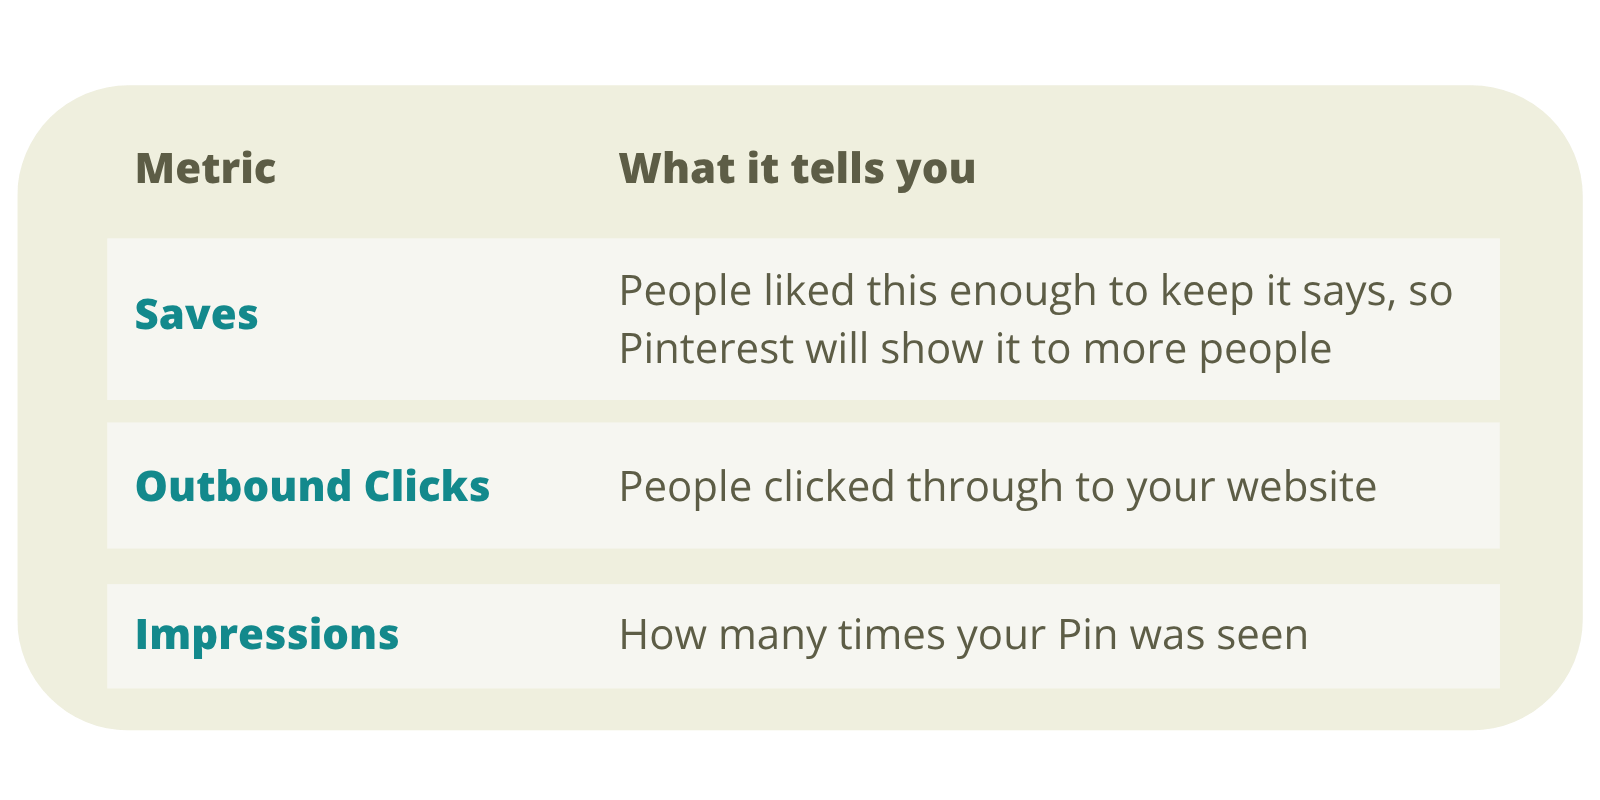Click the word "enough" in Saves description
1600x800 pixels.
tap(1022, 291)
